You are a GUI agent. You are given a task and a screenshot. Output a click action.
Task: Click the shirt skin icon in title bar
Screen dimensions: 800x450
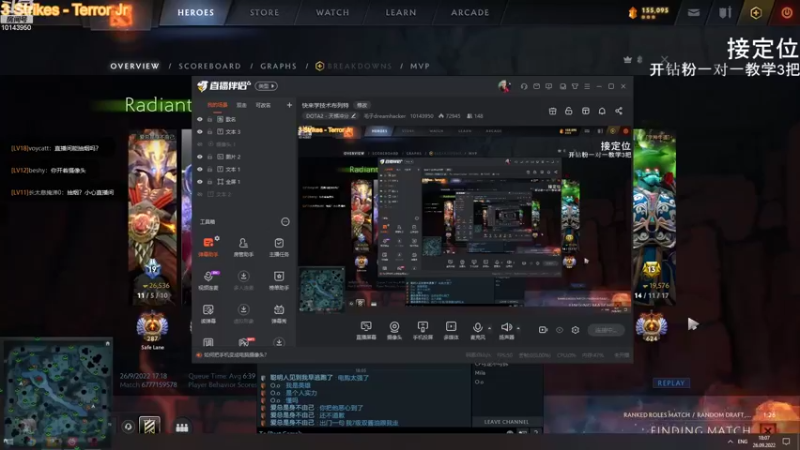click(575, 86)
